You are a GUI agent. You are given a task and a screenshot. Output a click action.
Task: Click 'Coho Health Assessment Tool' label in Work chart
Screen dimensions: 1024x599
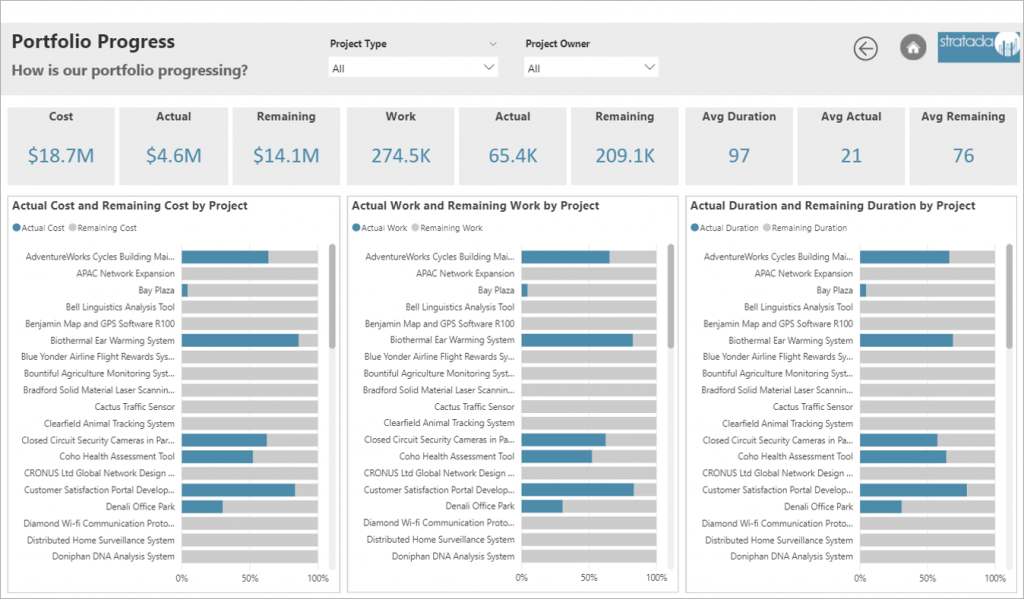(457, 457)
